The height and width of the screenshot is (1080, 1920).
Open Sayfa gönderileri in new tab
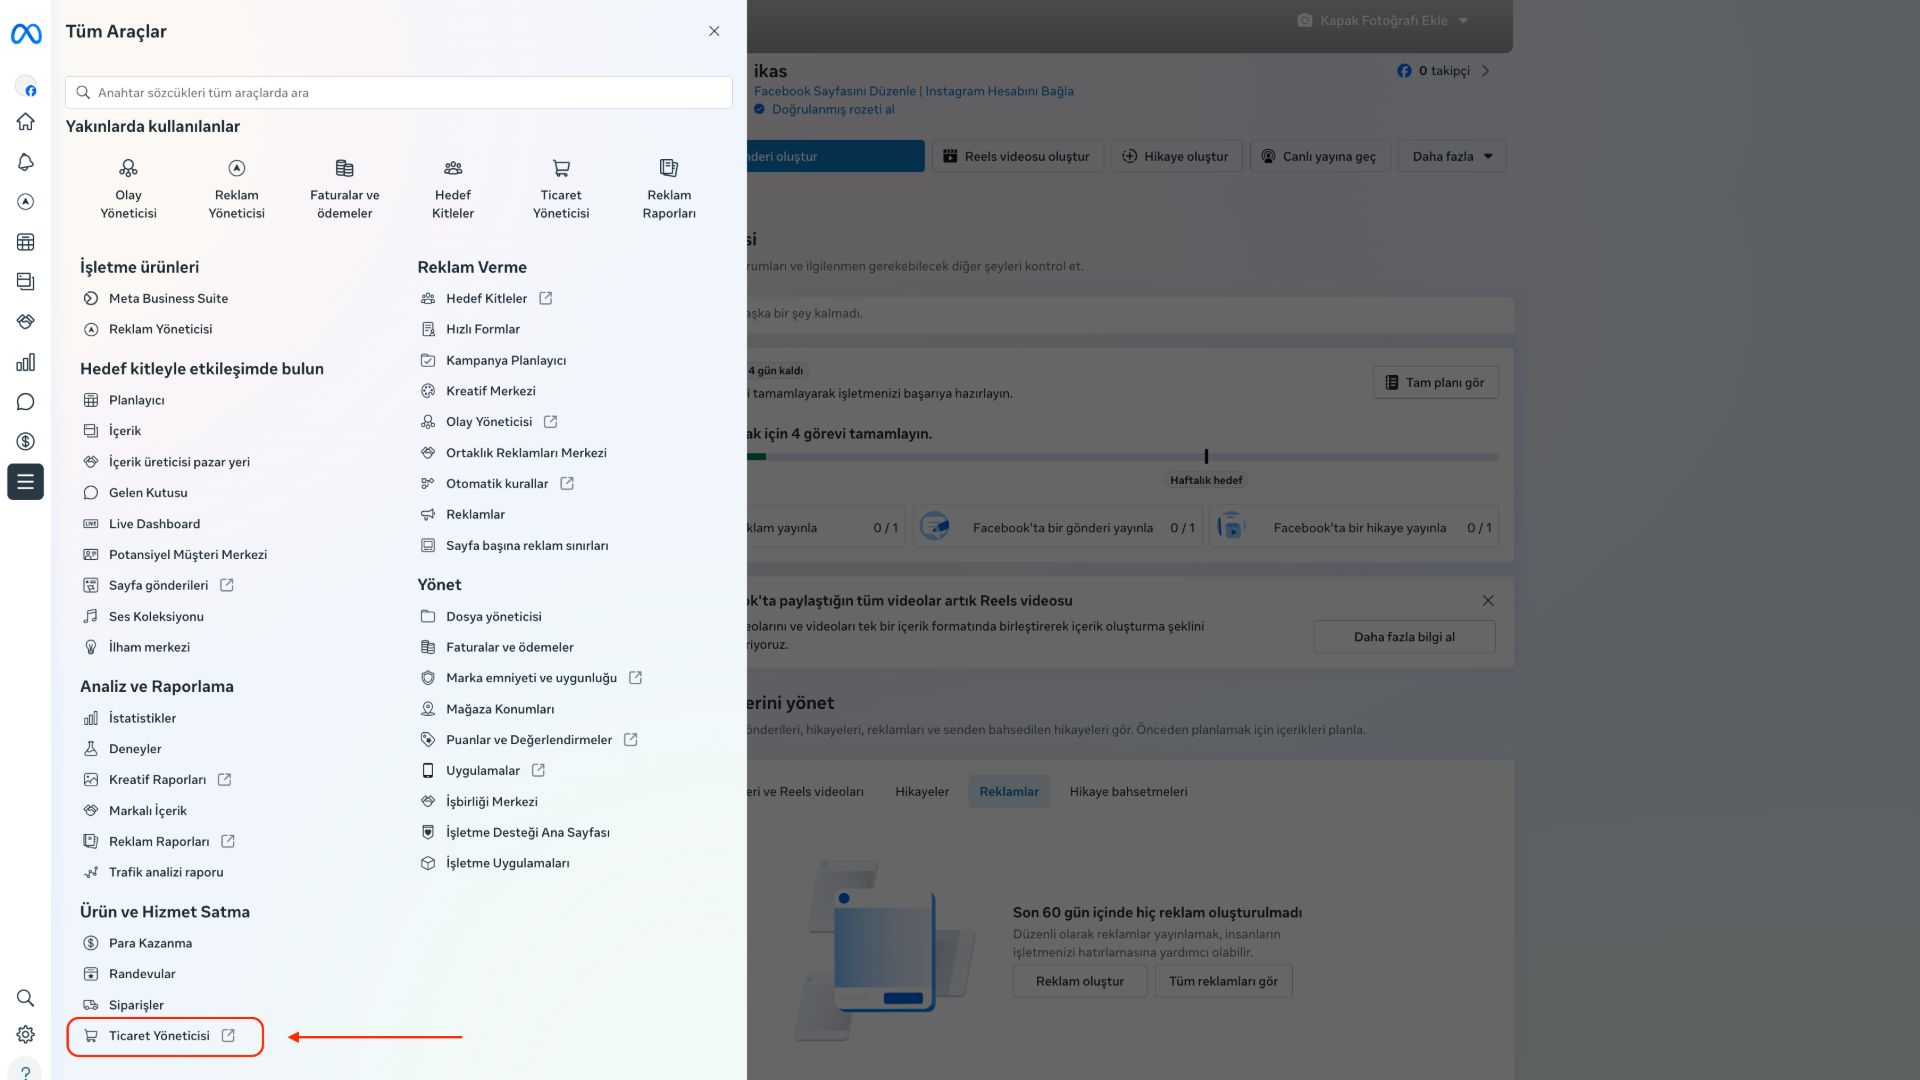(158, 585)
